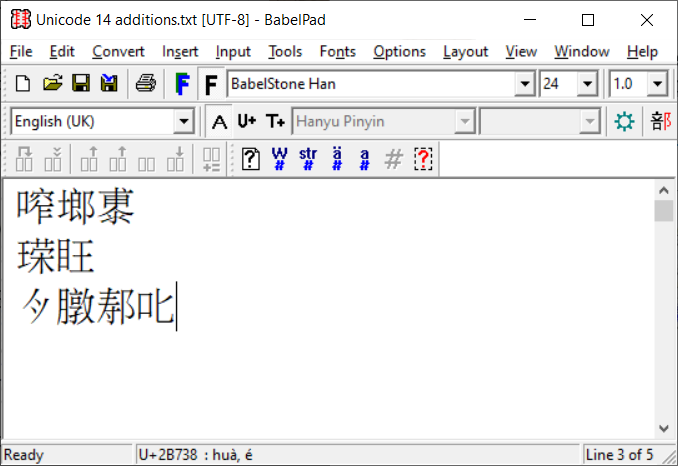Open the Convert menu
This screenshot has width=678, height=466.
118,51
